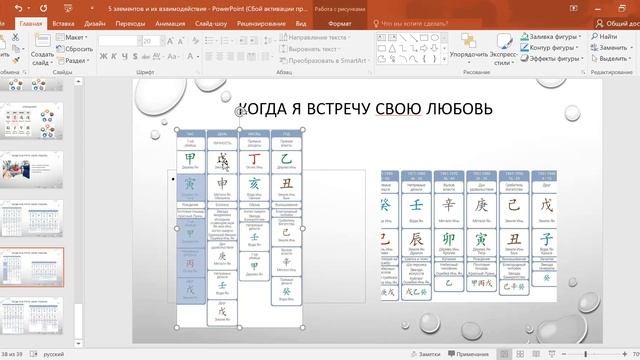
Task: Click the increase font size icon
Action: [171, 41]
